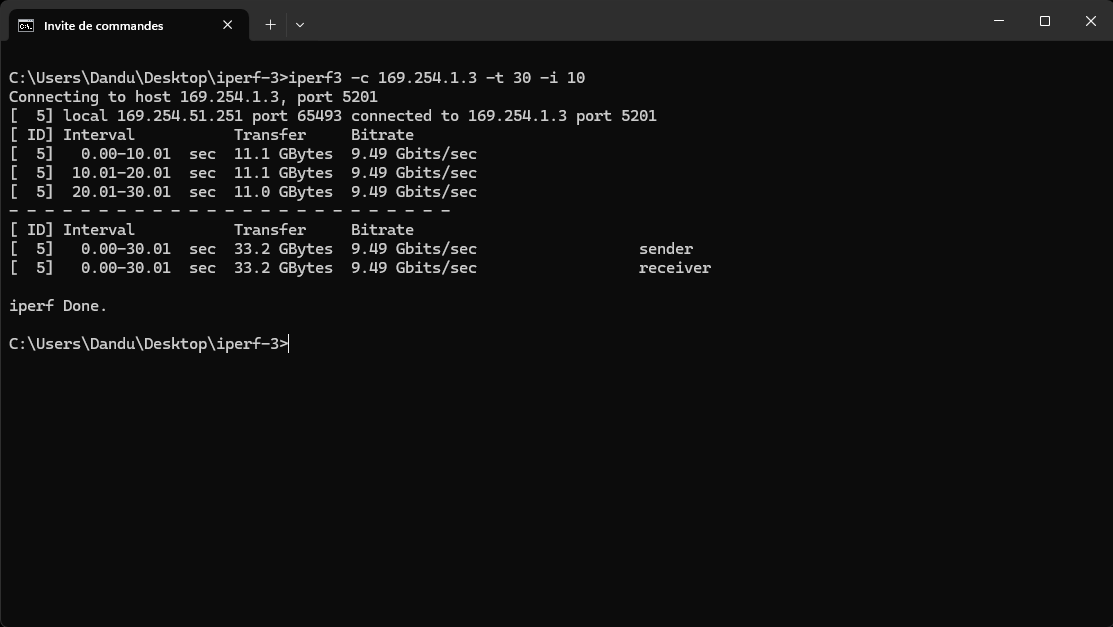
Task: Click the 'sender' label in summary
Action: pos(666,249)
